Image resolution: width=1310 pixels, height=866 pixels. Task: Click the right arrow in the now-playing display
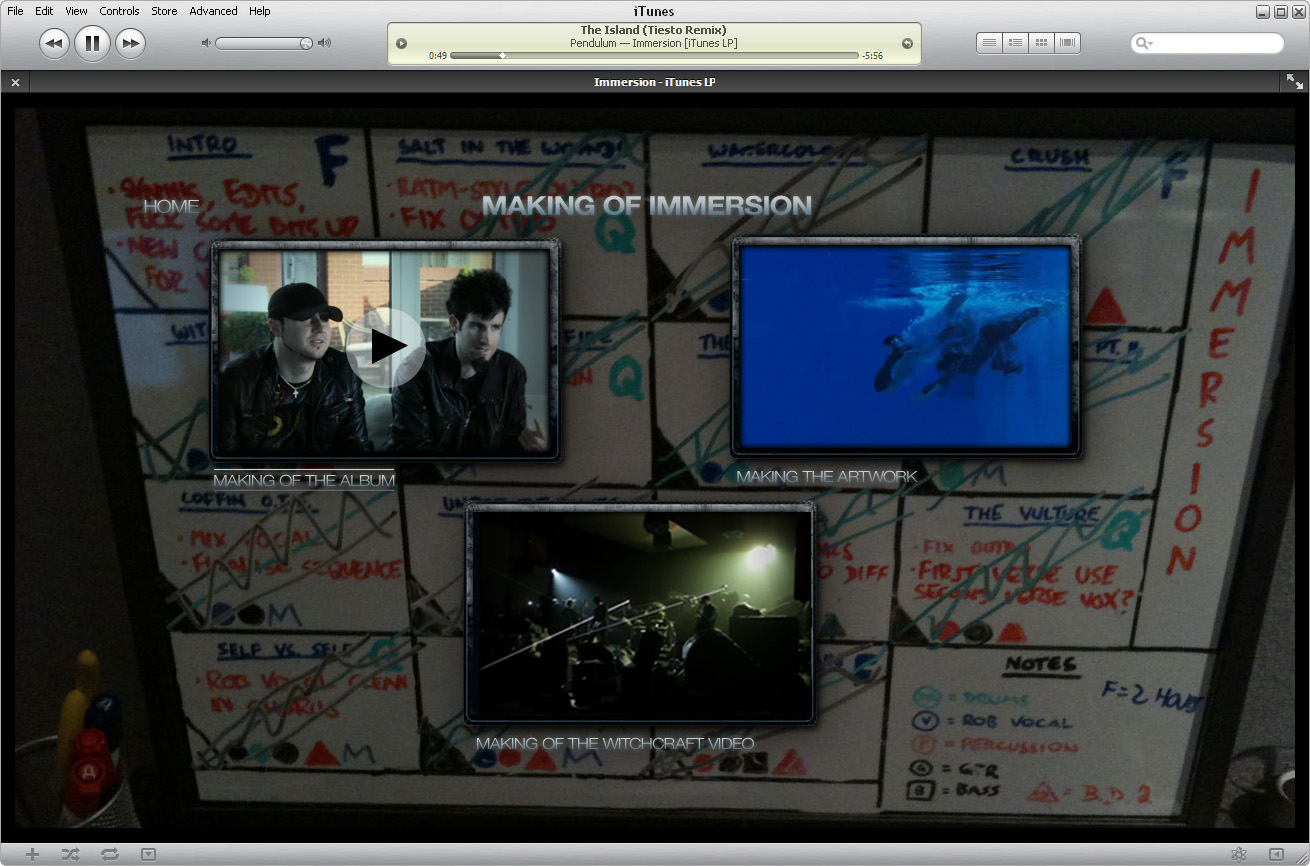[x=907, y=43]
